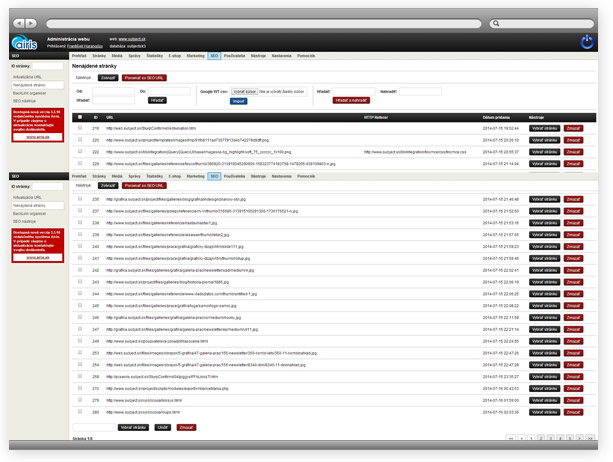Switch to the Marketing tab

point(195,58)
